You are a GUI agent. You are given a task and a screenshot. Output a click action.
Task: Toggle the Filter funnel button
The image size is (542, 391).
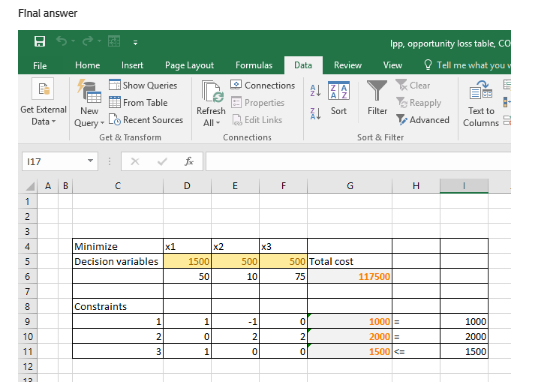(x=377, y=98)
